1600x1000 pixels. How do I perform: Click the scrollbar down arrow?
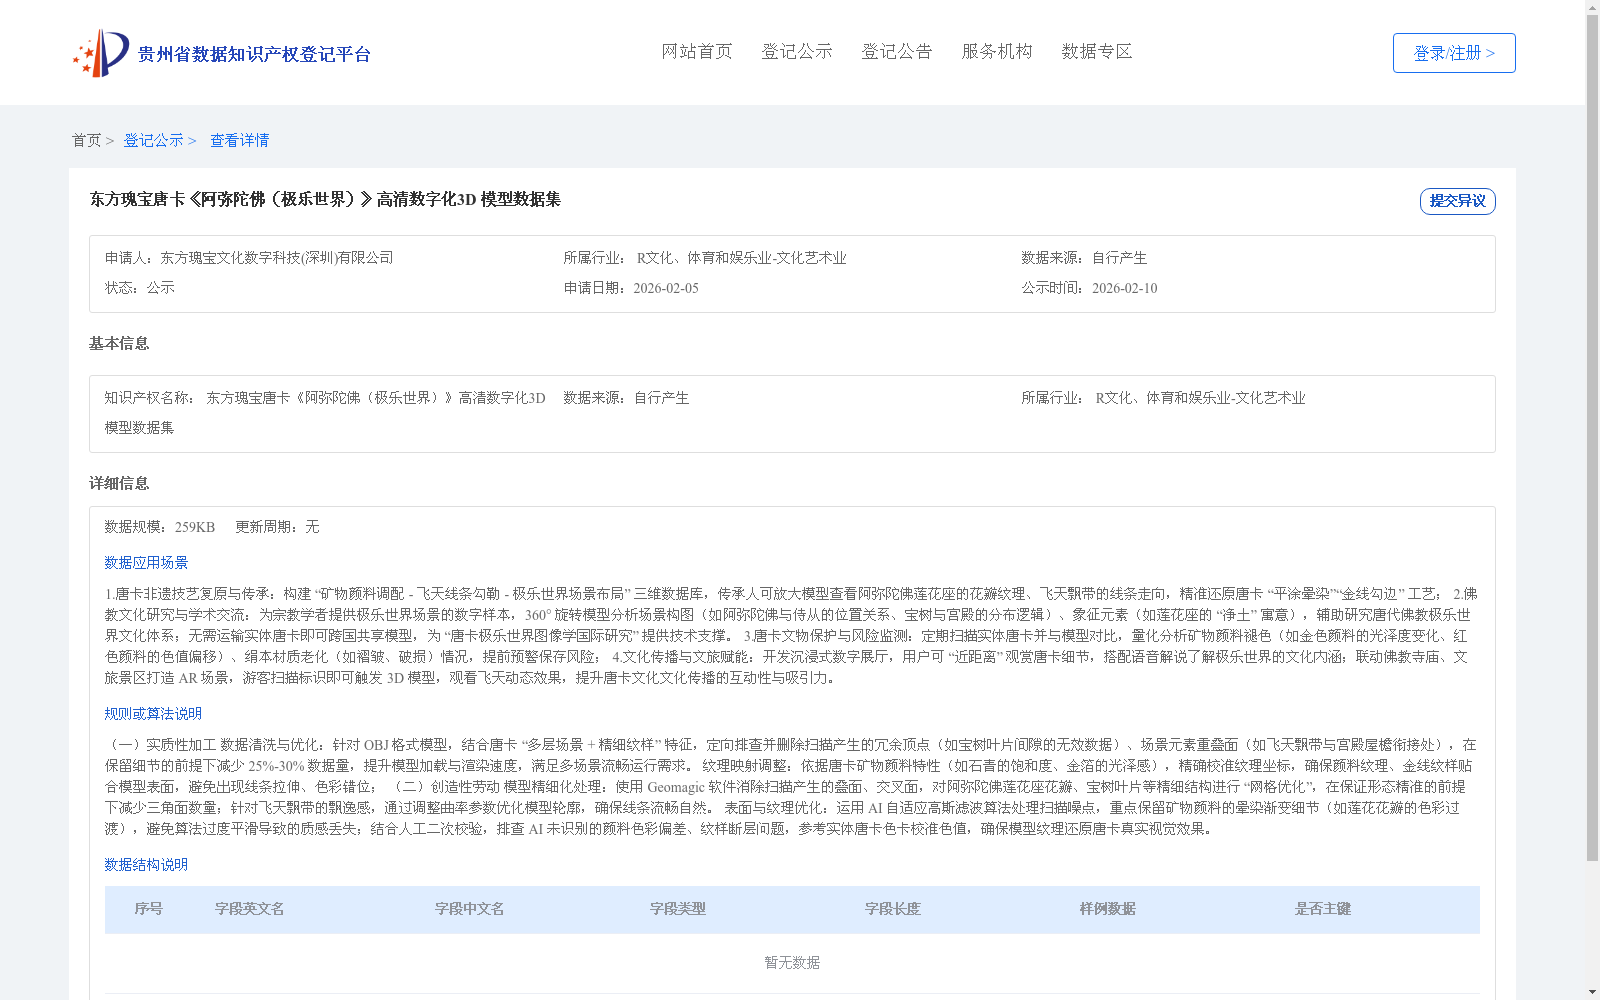pyautogui.click(x=1593, y=993)
